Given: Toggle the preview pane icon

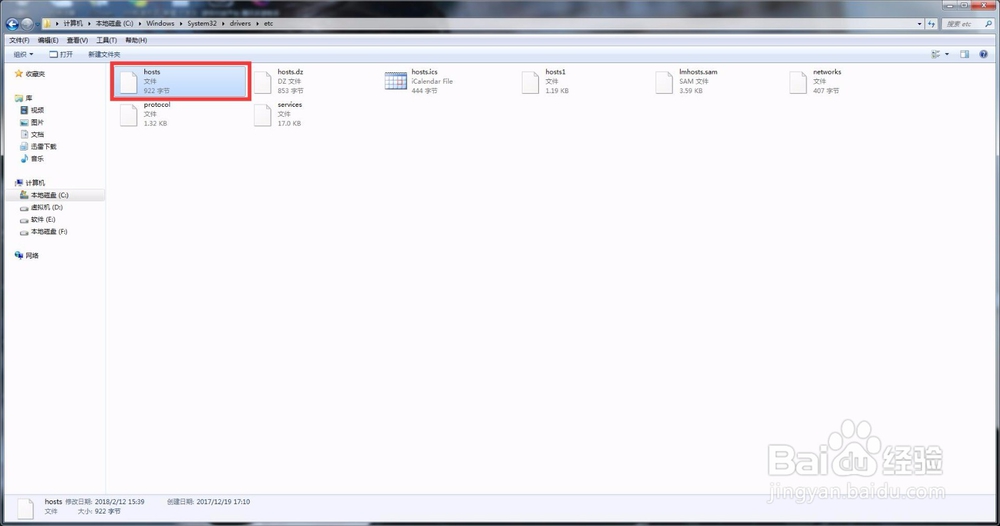Looking at the screenshot, I should pyautogui.click(x=965, y=54).
